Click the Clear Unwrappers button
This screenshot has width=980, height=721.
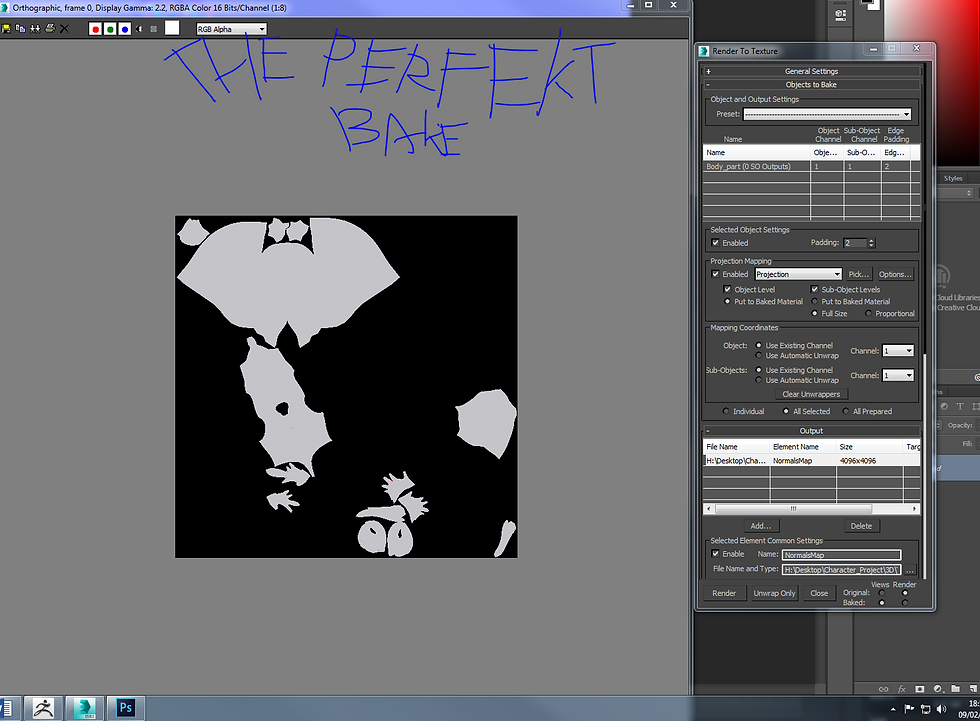pyautogui.click(x=811, y=394)
